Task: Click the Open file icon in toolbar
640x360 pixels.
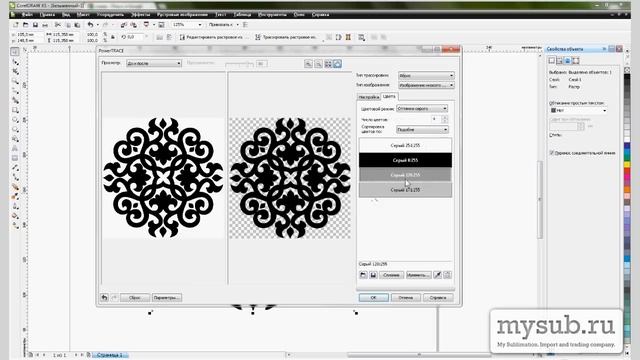Action: pos(25,25)
